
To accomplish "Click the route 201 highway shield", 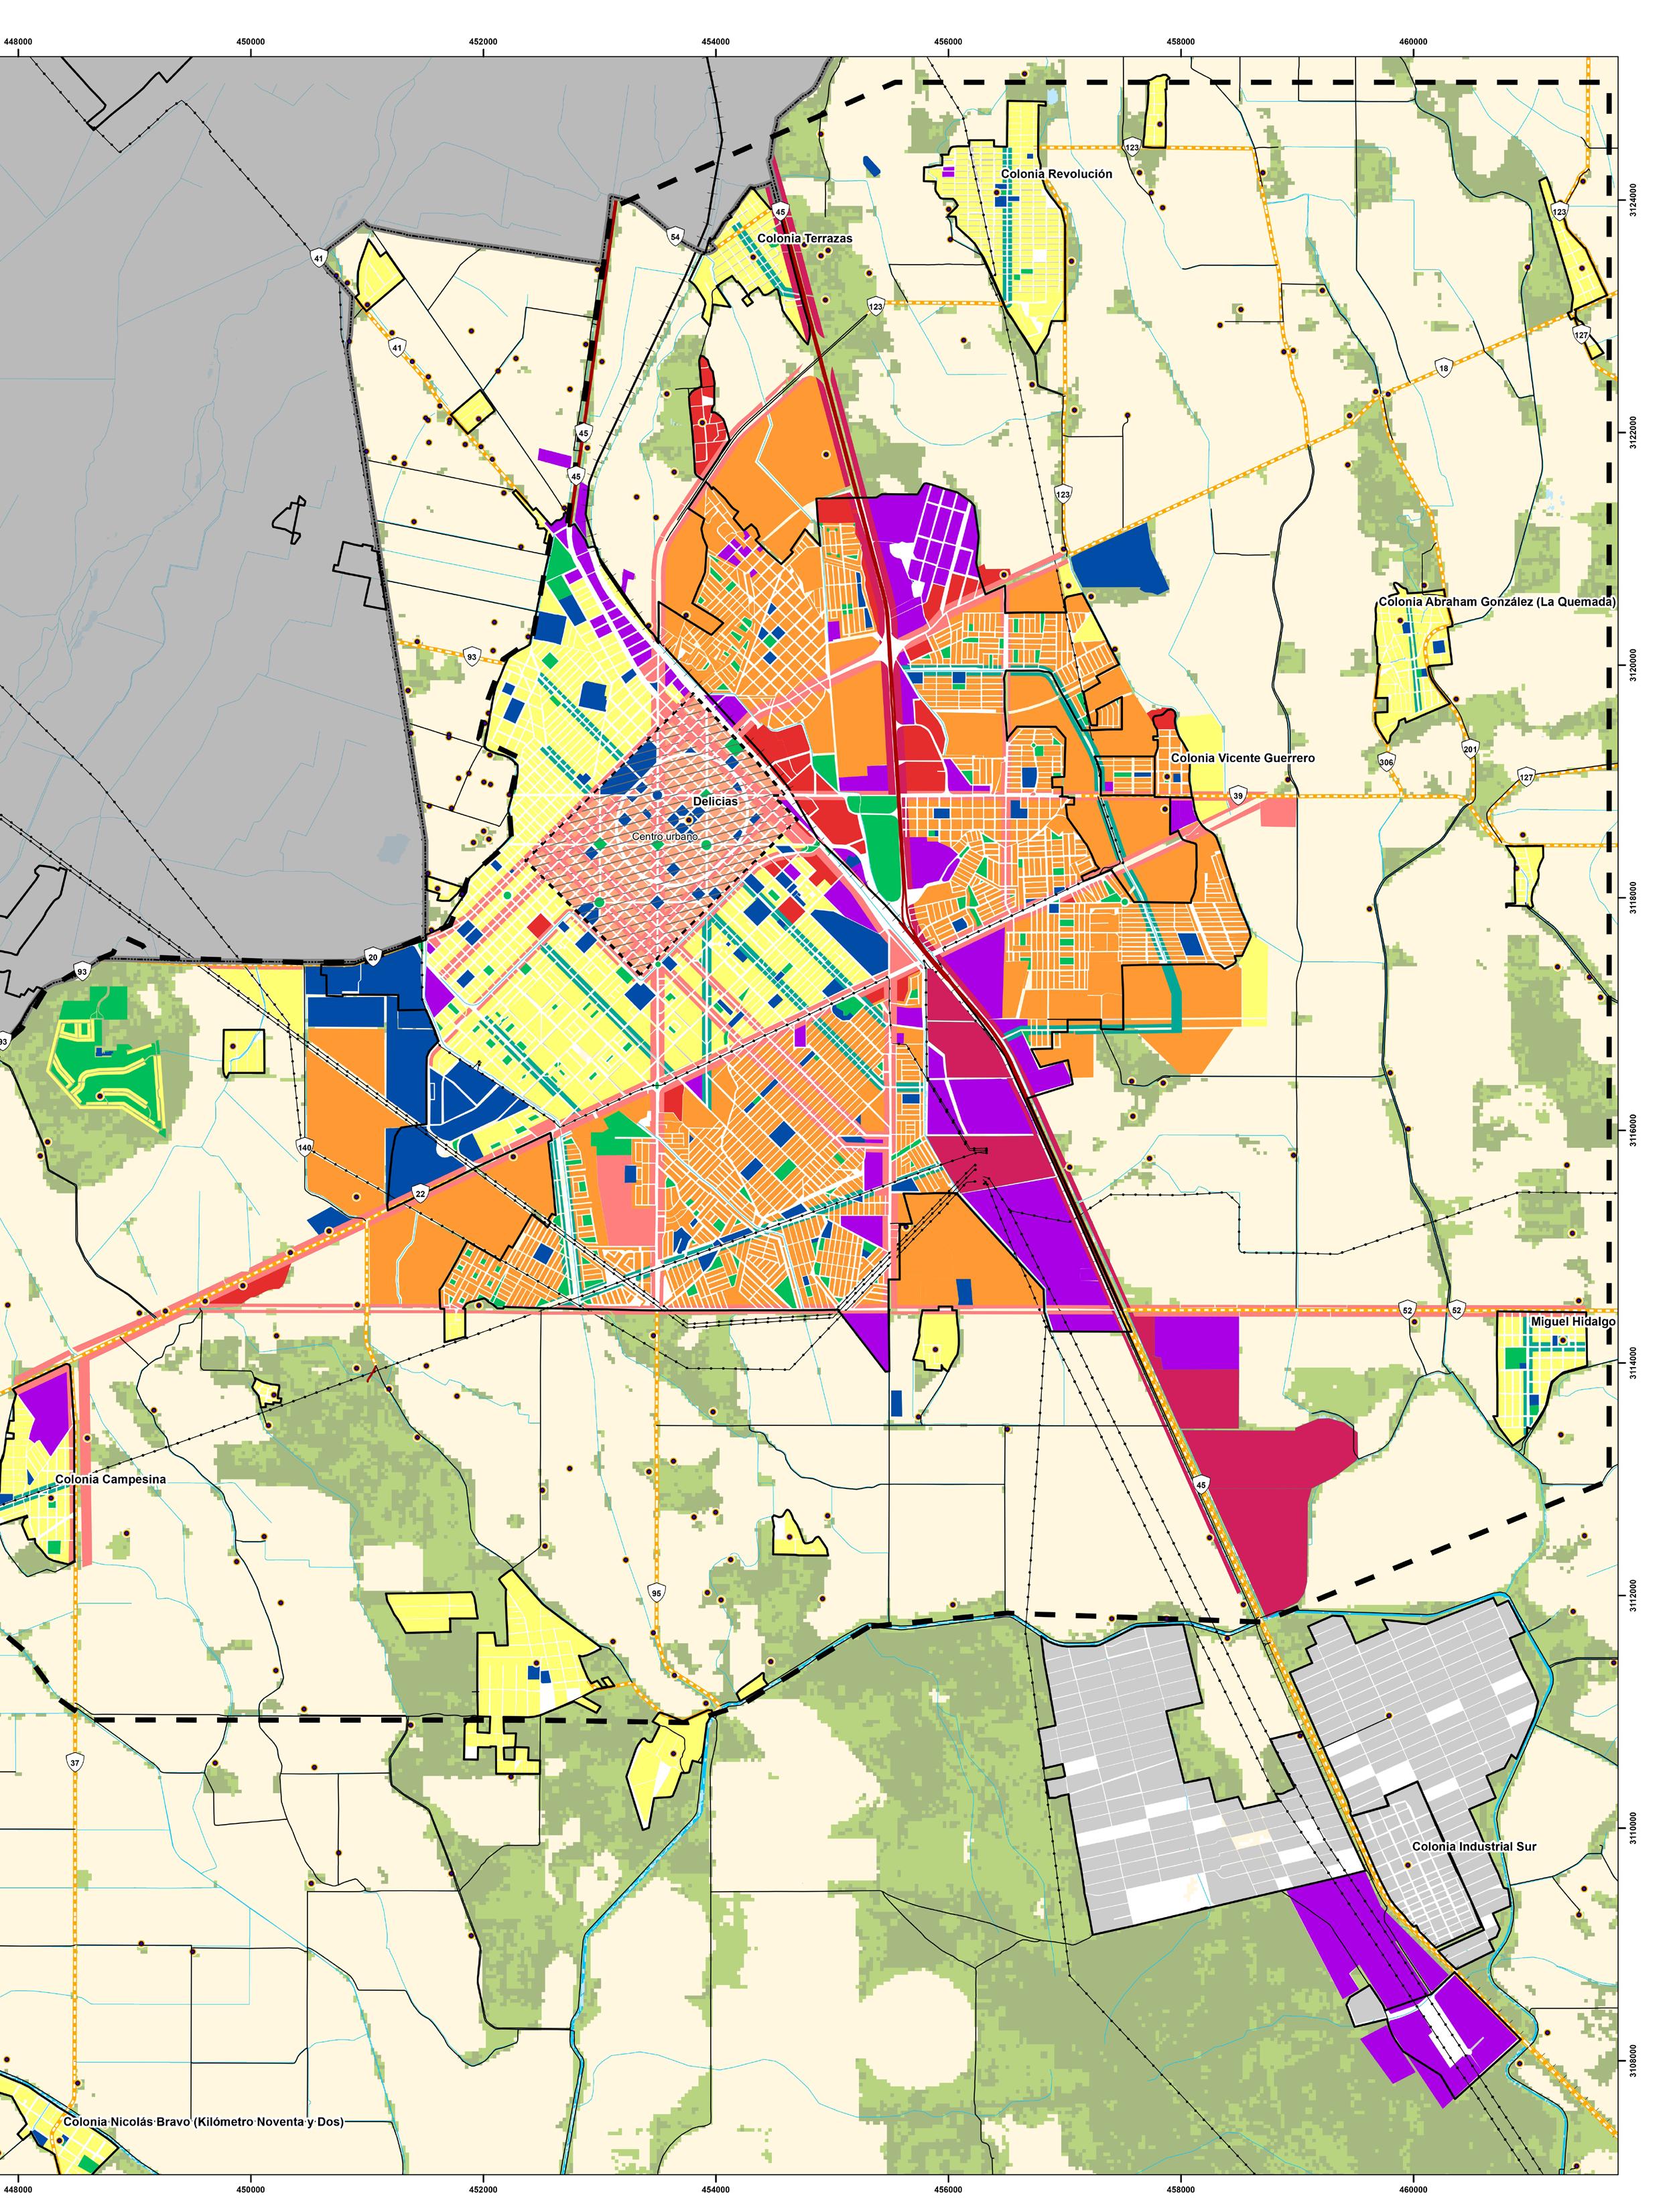I will click(x=1469, y=749).
